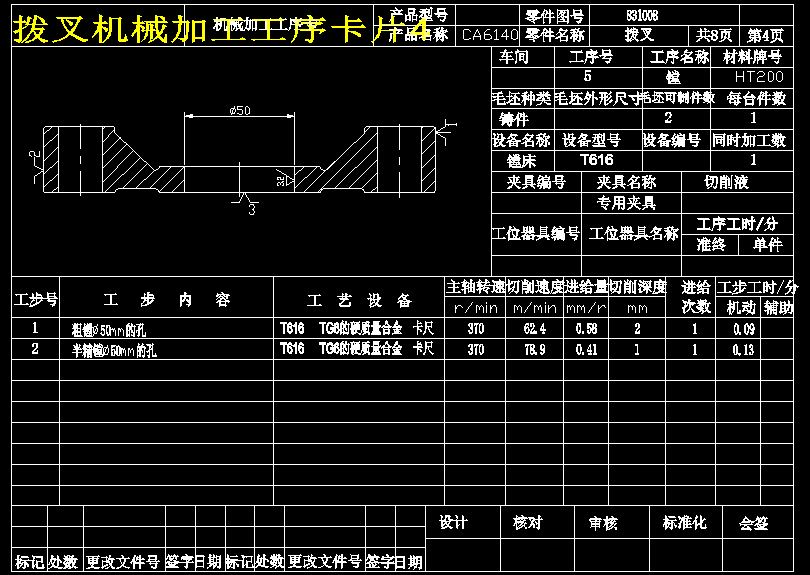
Task: Click the 标准化 signature header
Action: [x=684, y=522]
